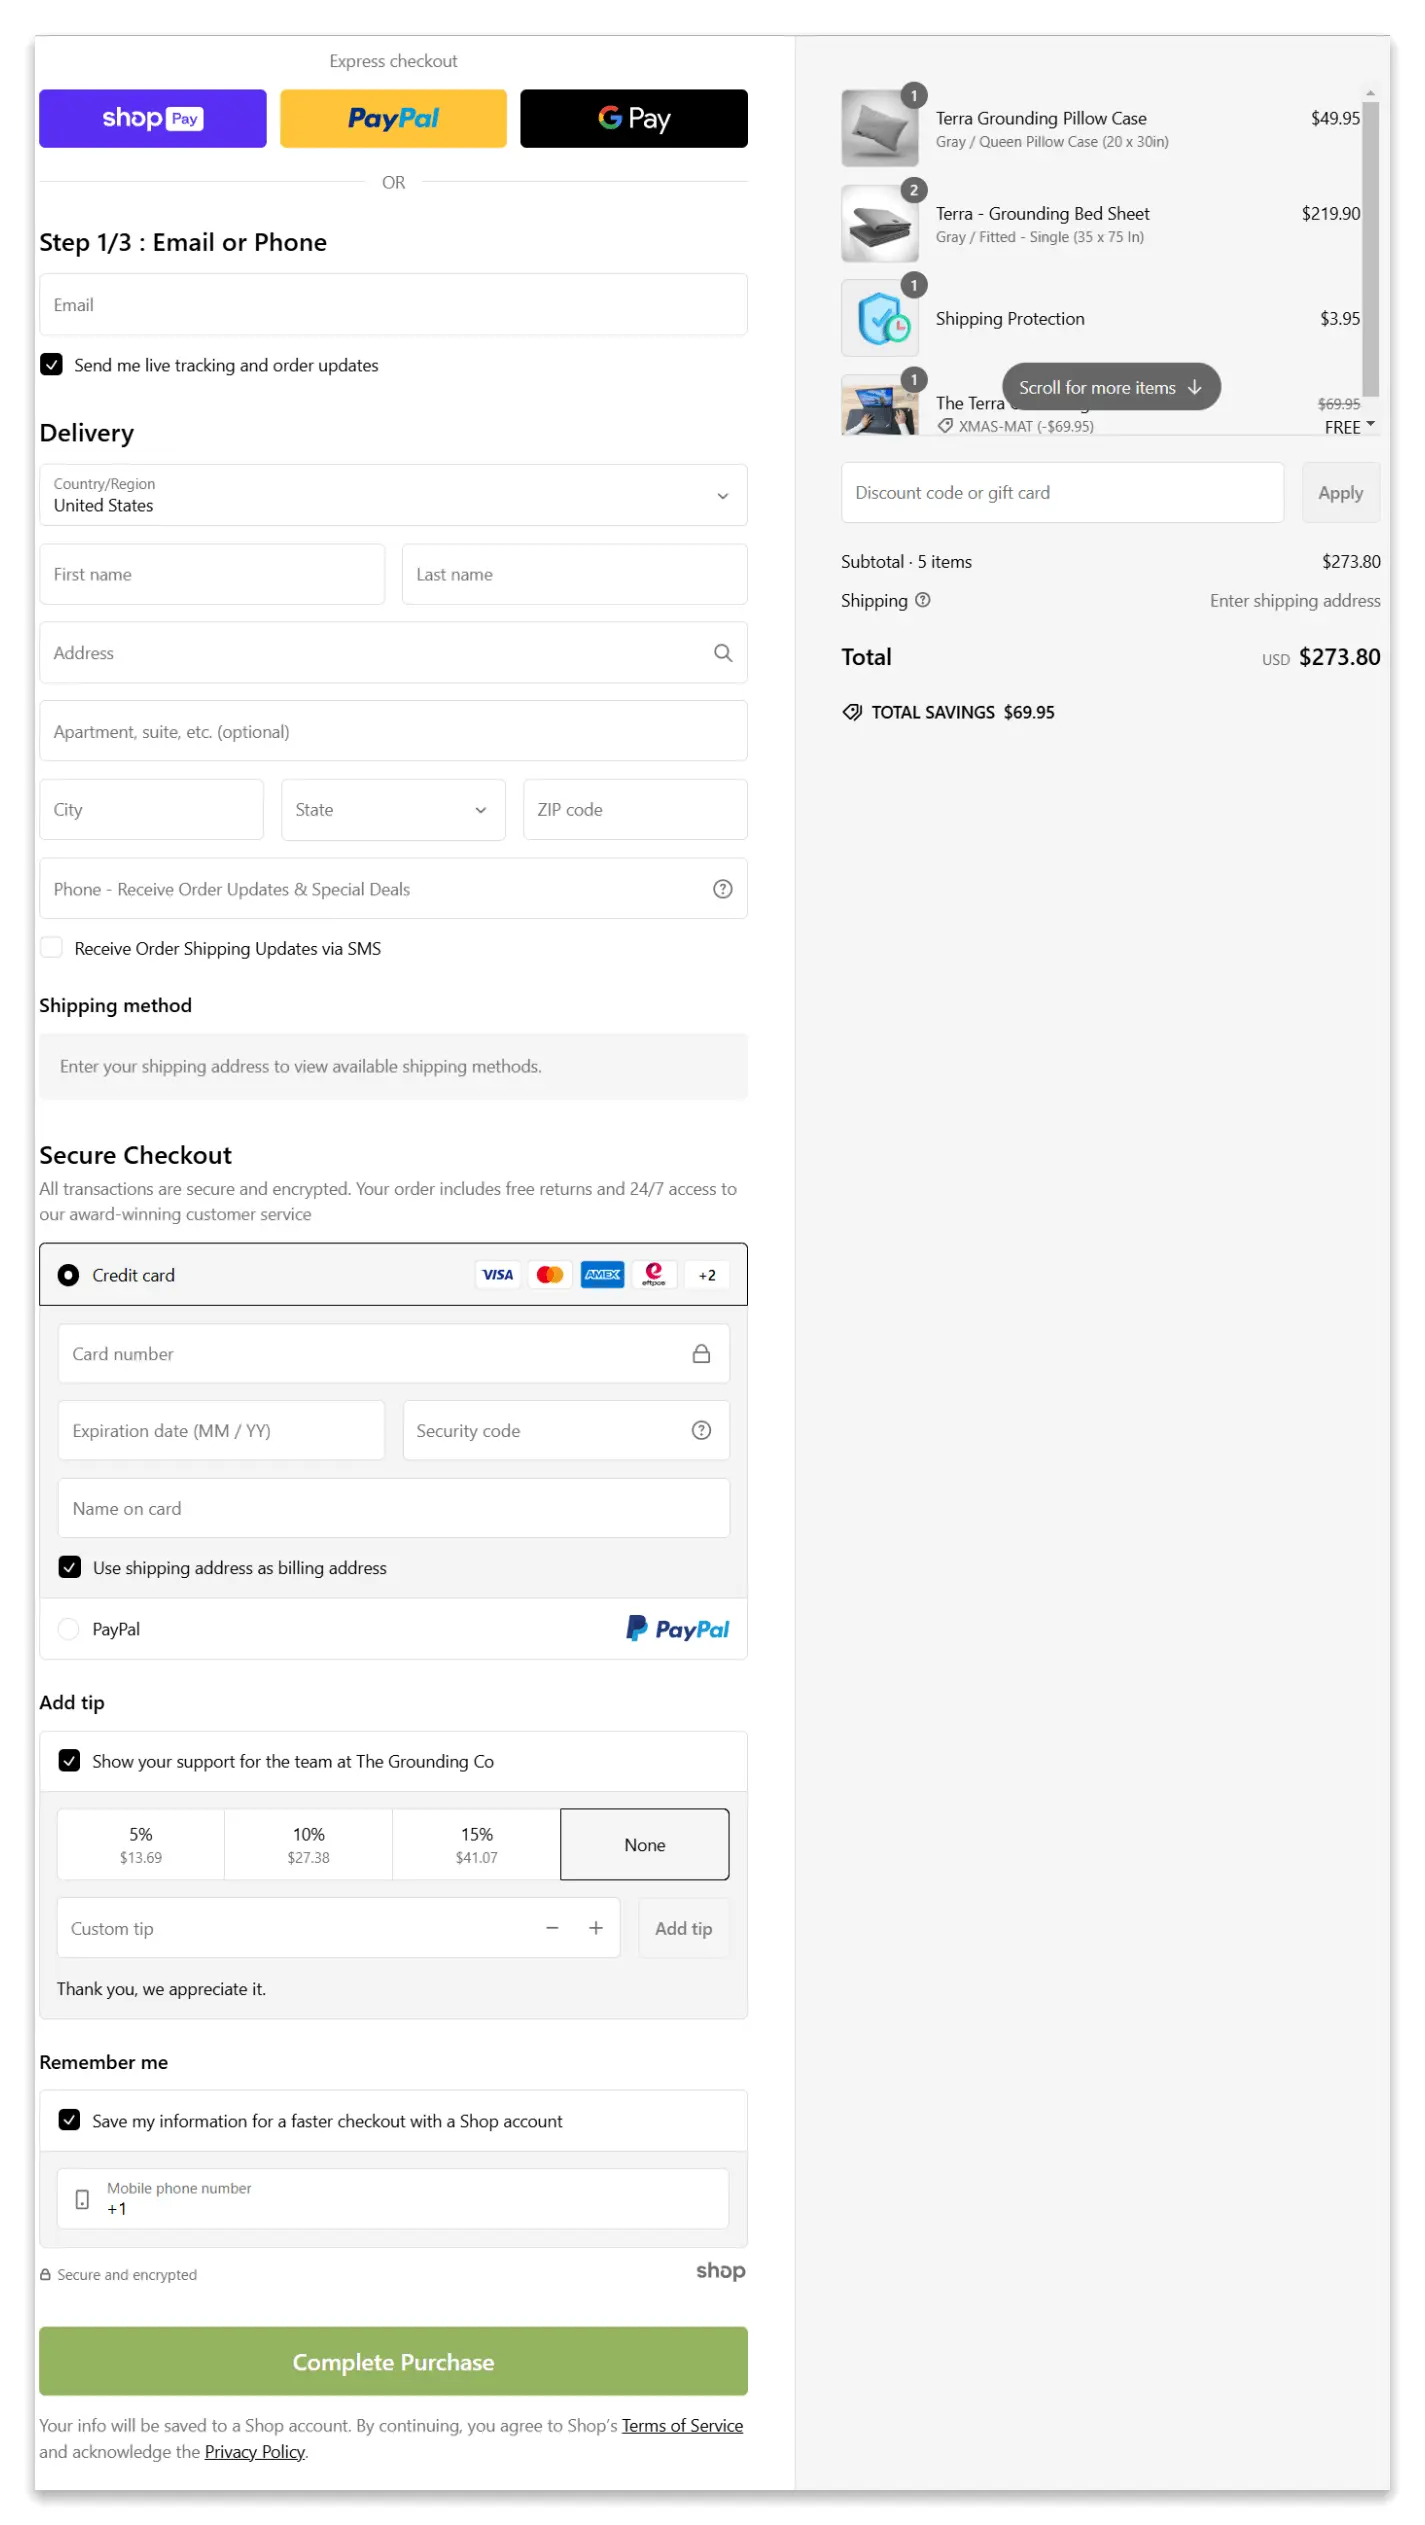Click the phone field help icon
The width and height of the screenshot is (1425, 2525).
(722, 889)
